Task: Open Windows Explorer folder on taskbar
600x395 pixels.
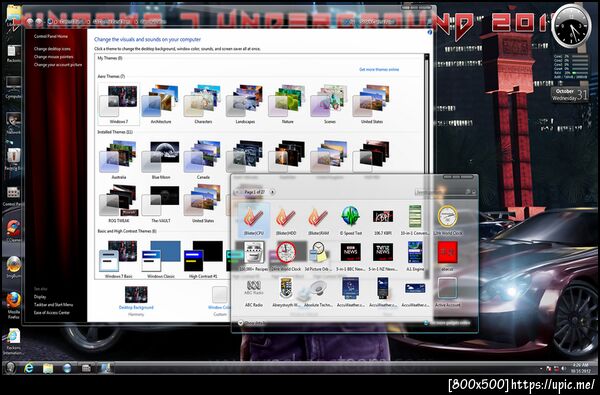Action: click(48, 368)
